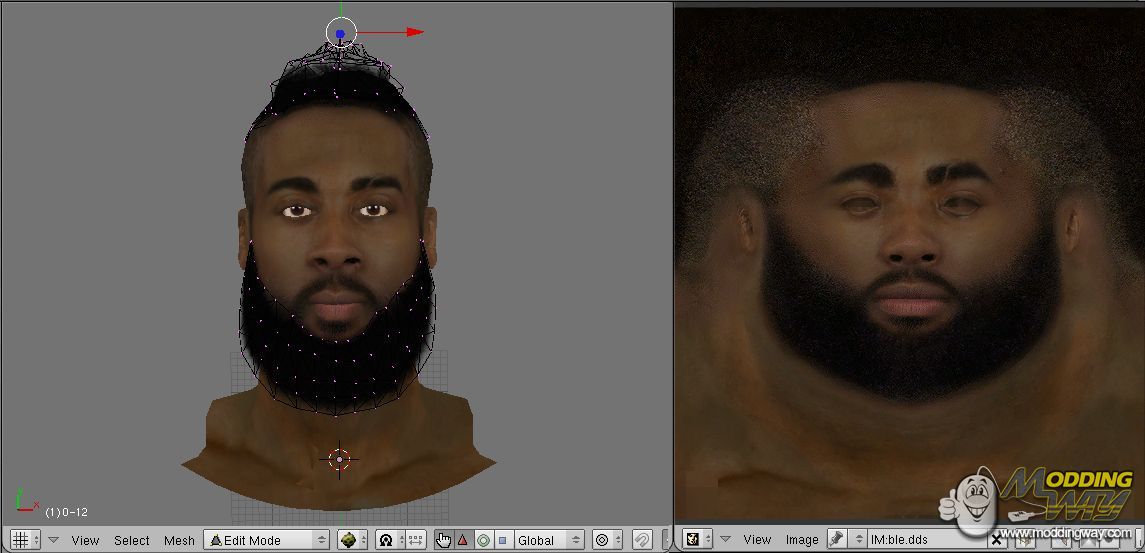Click the pivot point magnet icon
1145x553 pixels.
386,540
